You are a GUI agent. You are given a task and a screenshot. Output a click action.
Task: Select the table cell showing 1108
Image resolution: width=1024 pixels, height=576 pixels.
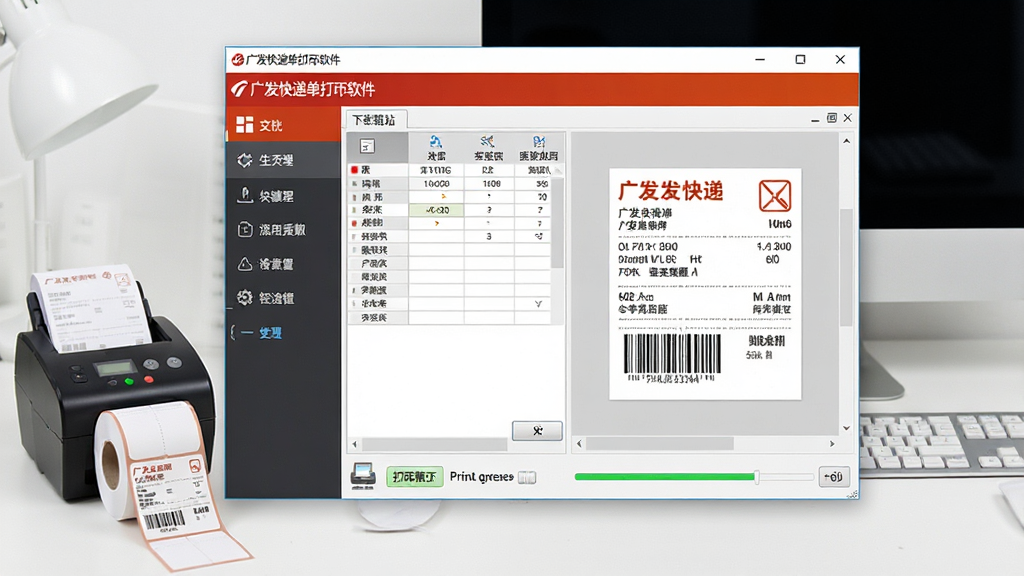pos(489,184)
